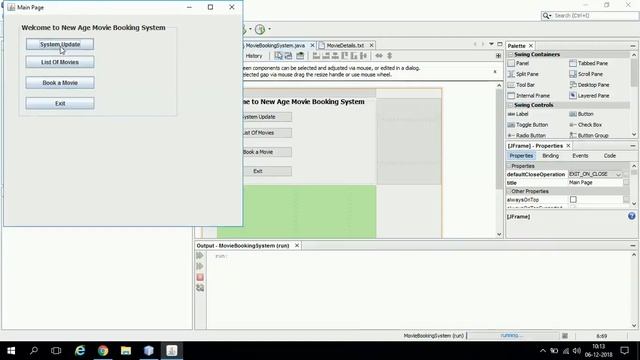Collapse the Other Properties group
The height and width of the screenshot is (360, 640).
pyautogui.click(x=509, y=191)
